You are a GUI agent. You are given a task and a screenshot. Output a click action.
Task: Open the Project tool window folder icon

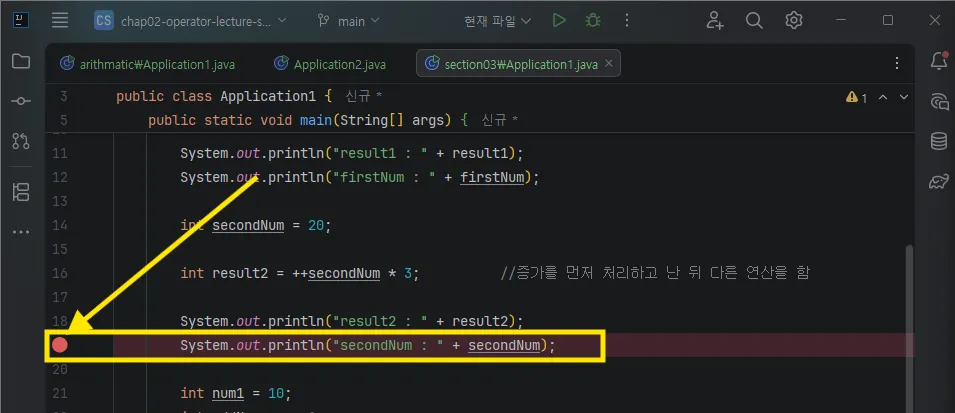pos(21,61)
